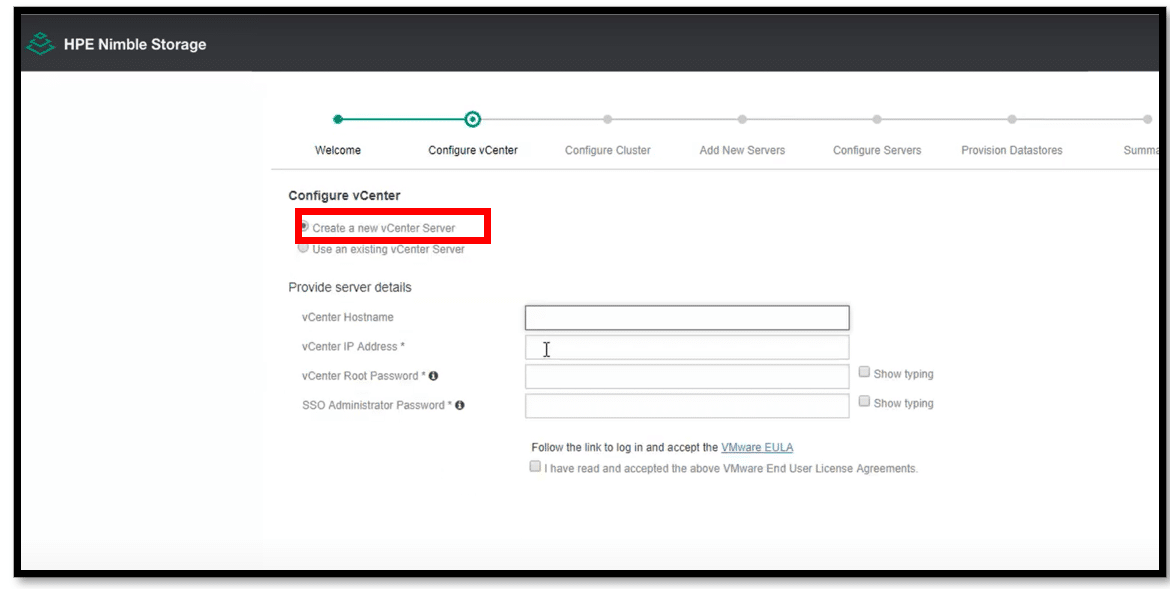Click the HPE Nimble Storage title text

pos(135,44)
